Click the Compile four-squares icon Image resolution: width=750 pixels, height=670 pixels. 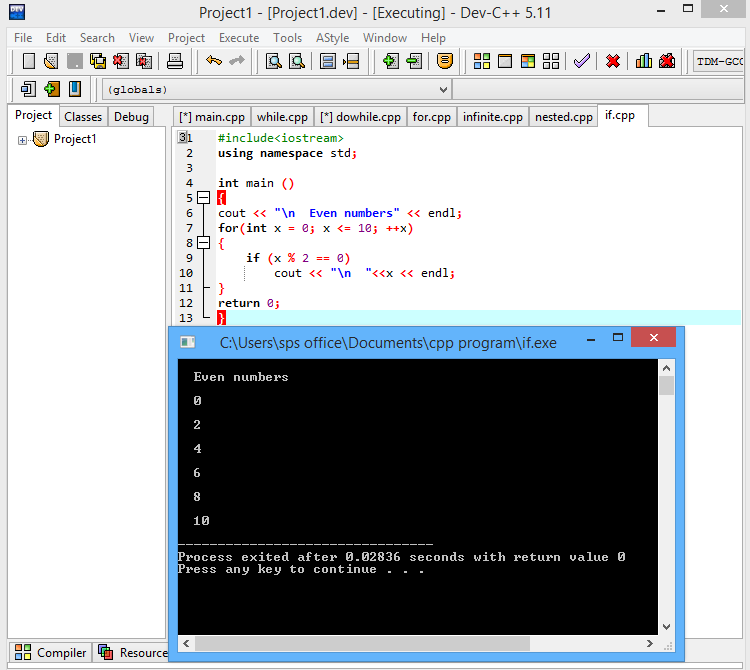(482, 61)
